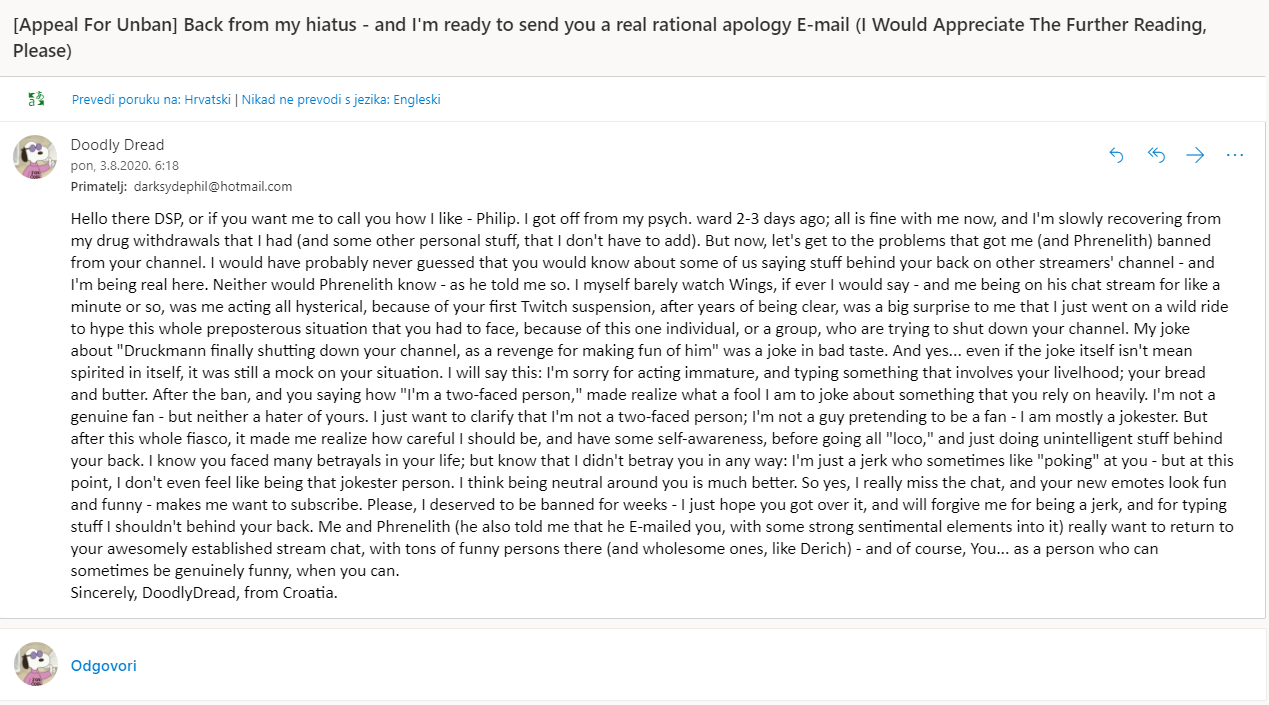
Task: Open the more actions ellipsis menu
Action: tap(1234, 155)
